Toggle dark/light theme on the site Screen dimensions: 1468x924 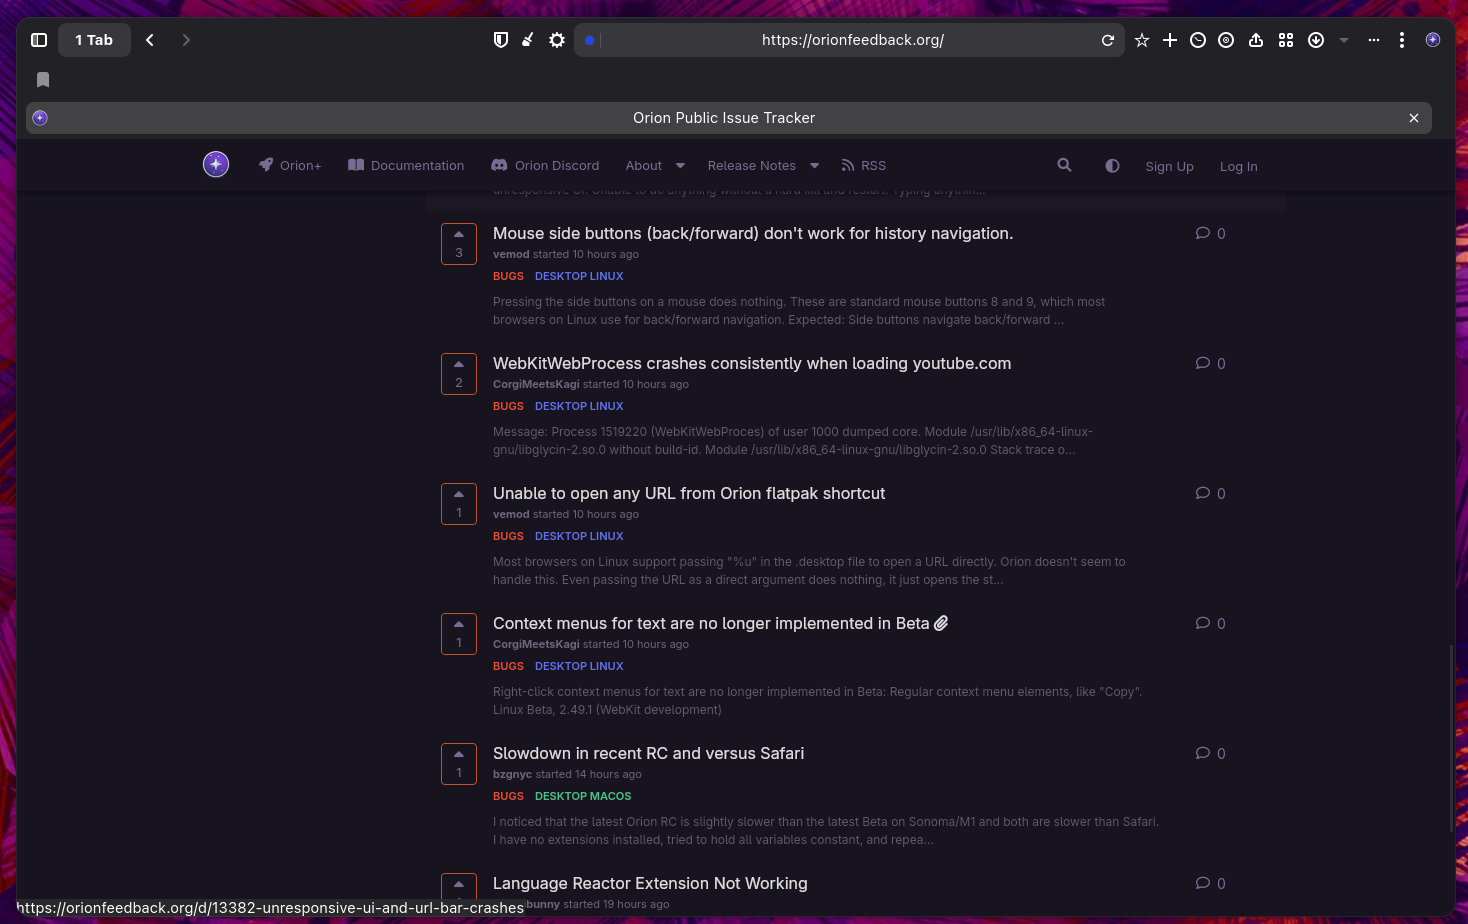(1112, 166)
